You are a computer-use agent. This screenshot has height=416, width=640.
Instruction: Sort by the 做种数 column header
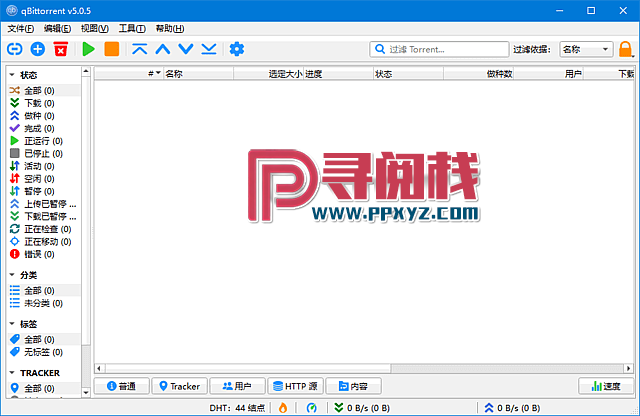point(478,74)
